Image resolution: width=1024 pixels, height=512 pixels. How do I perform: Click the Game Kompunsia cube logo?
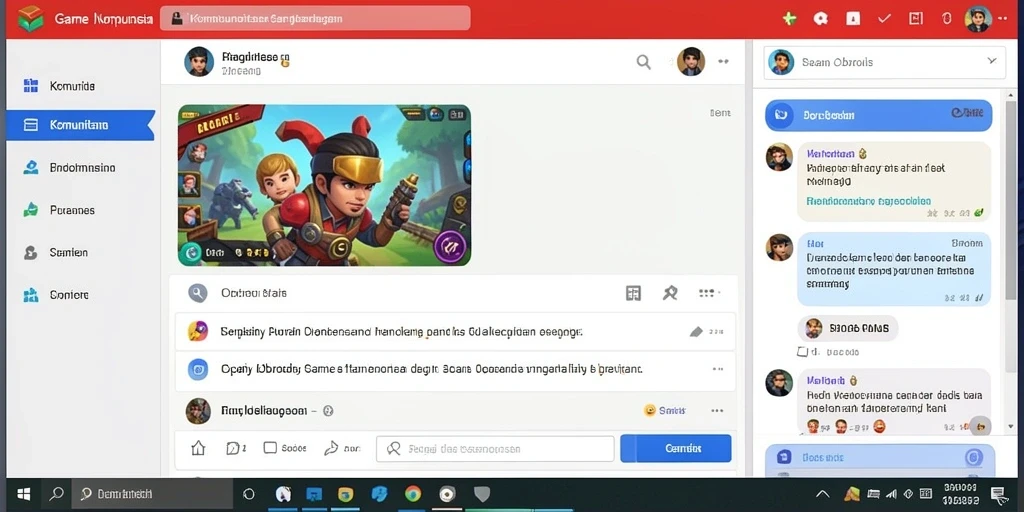coord(30,18)
